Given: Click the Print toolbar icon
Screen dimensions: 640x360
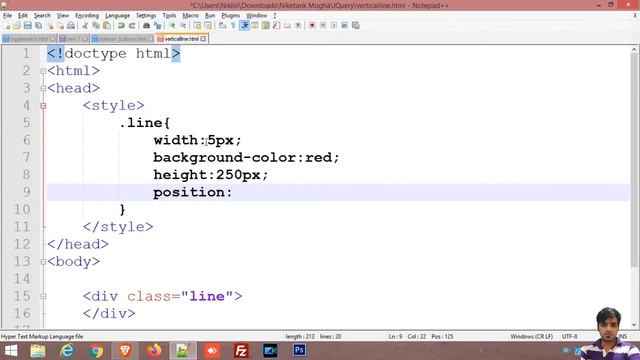Looking at the screenshot, I should tap(71, 26).
